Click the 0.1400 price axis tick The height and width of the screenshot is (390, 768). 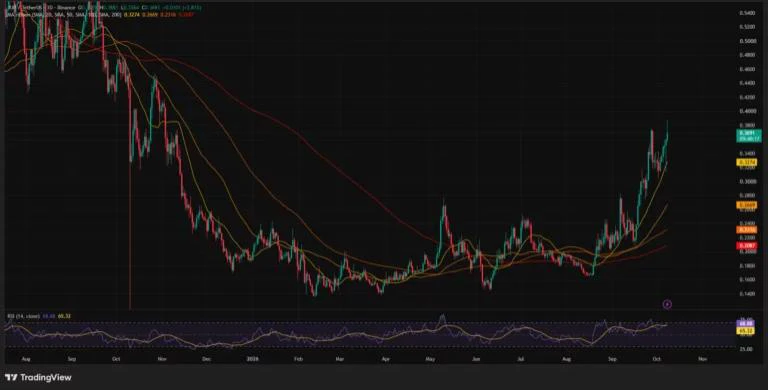point(747,293)
